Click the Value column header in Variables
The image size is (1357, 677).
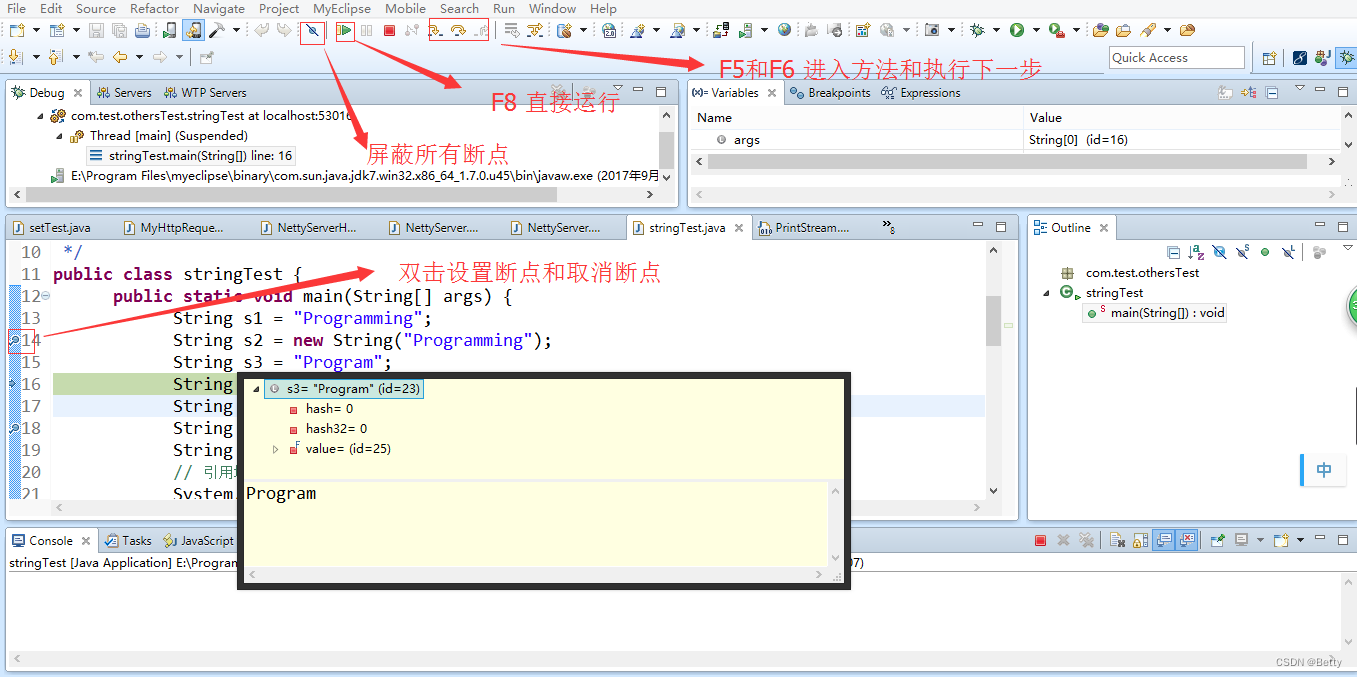[1046, 118]
